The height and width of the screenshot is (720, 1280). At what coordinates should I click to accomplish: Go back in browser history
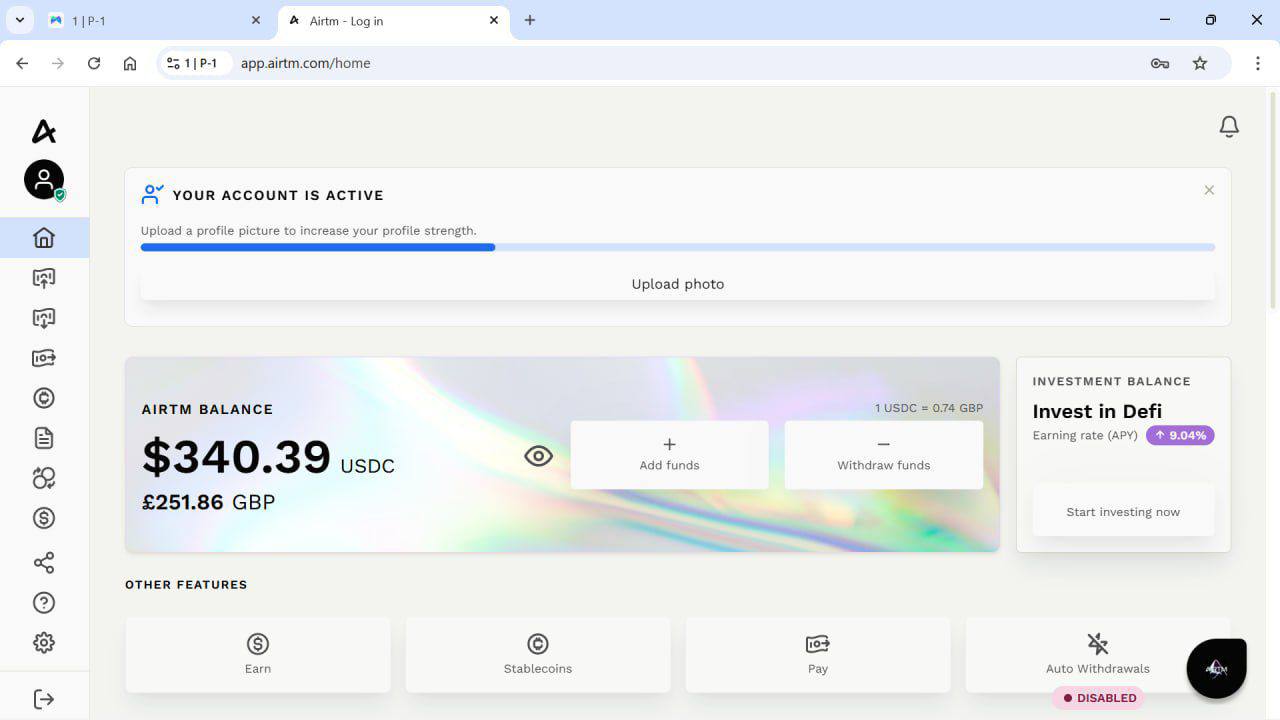22,63
